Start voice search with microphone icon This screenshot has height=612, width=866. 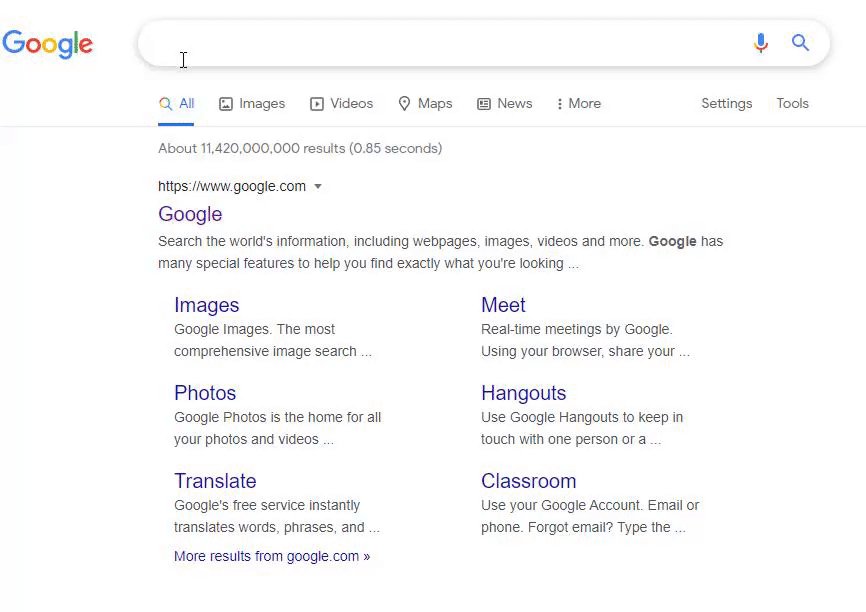coord(761,43)
